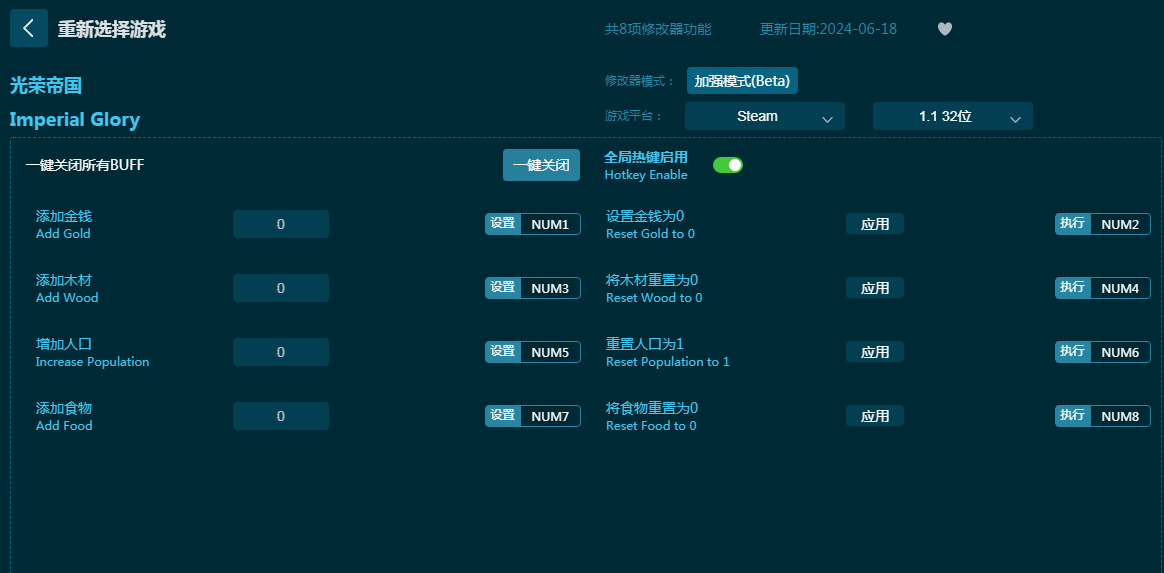The height and width of the screenshot is (573, 1164).
Task: Click 设置 button for Add Gold
Action: point(503,223)
